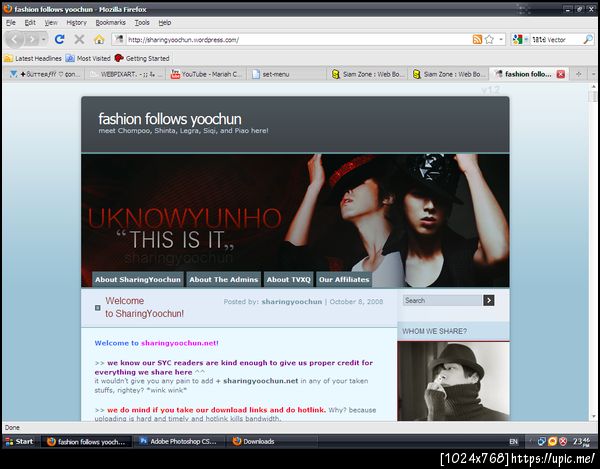Open About SharingYoochun page
Screen dimensions: 600x469
(x=138, y=280)
